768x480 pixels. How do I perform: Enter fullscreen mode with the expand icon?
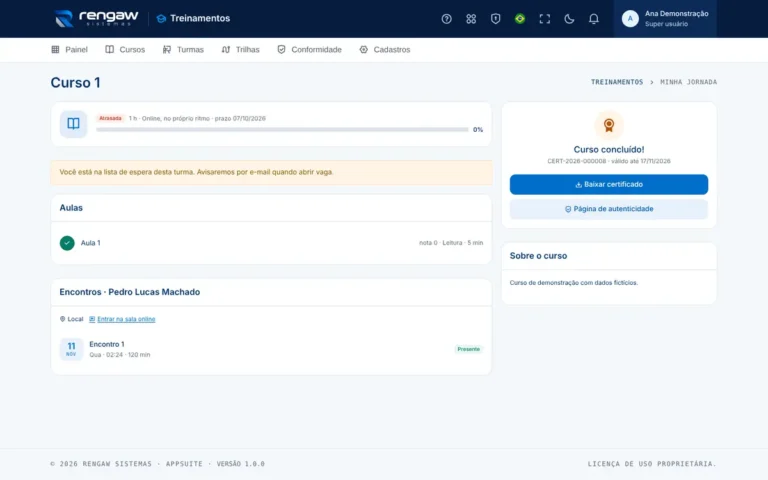[x=544, y=19]
